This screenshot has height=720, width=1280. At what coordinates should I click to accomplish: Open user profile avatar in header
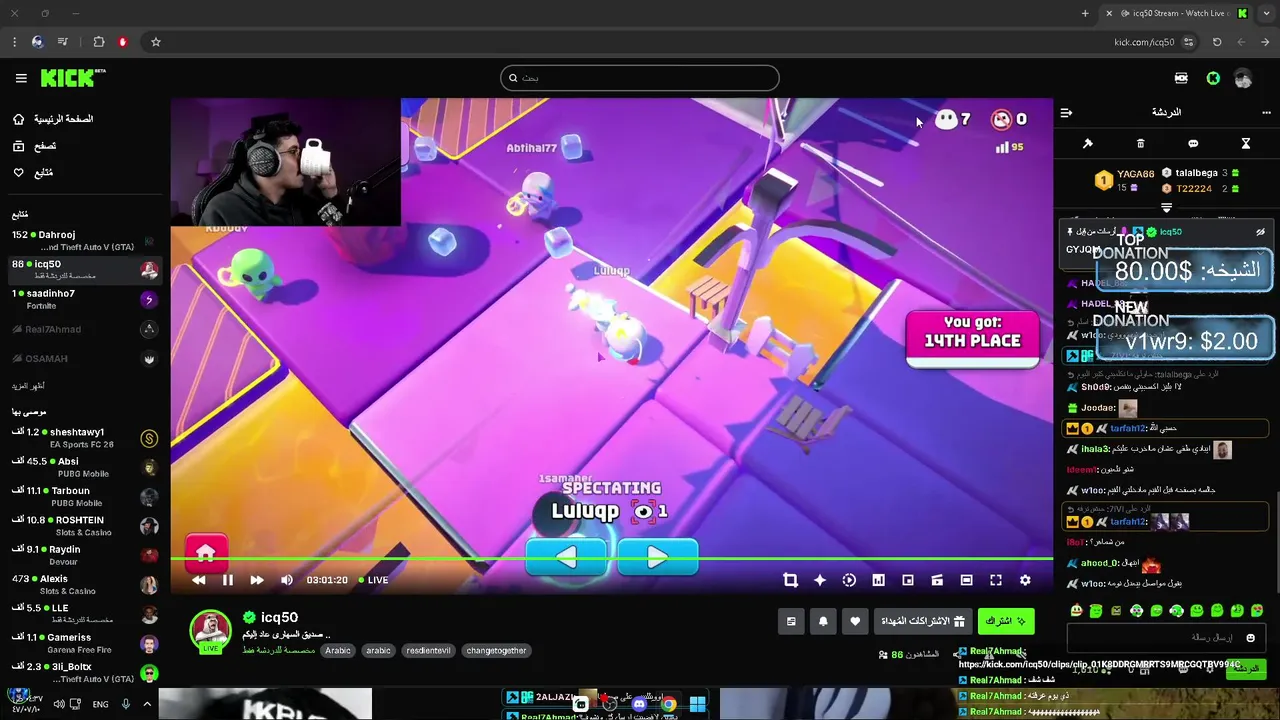[1243, 79]
